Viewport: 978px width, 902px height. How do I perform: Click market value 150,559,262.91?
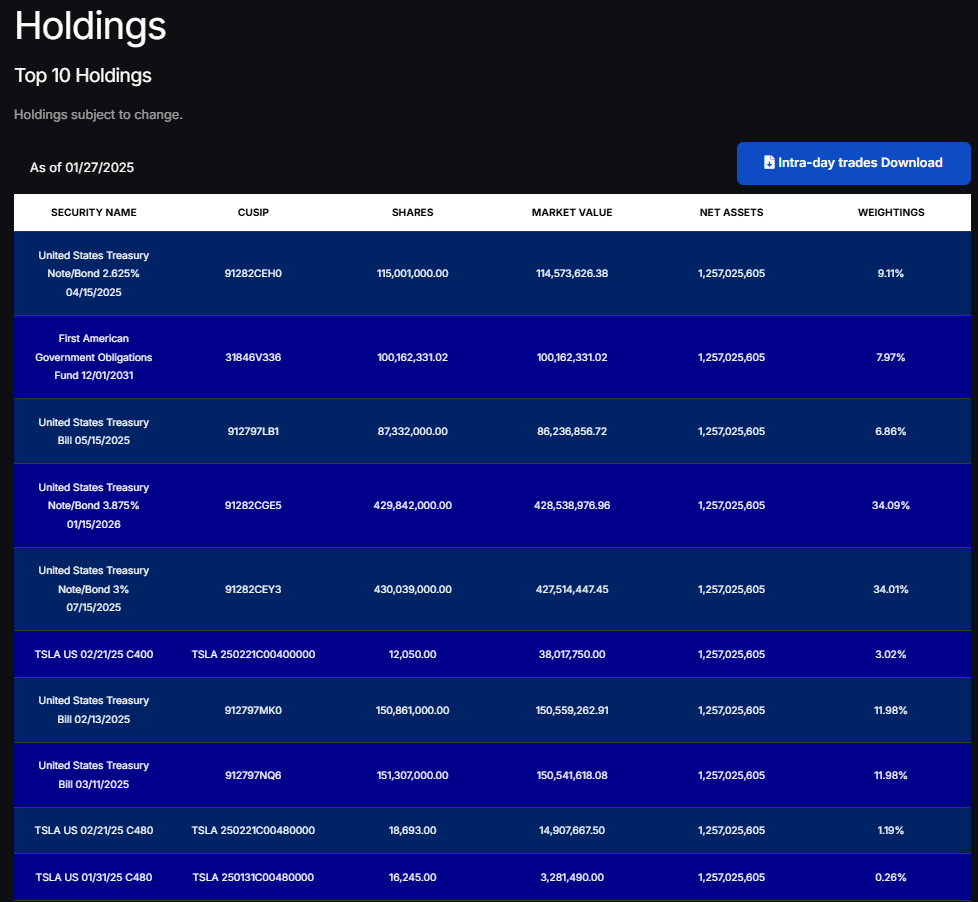point(572,710)
